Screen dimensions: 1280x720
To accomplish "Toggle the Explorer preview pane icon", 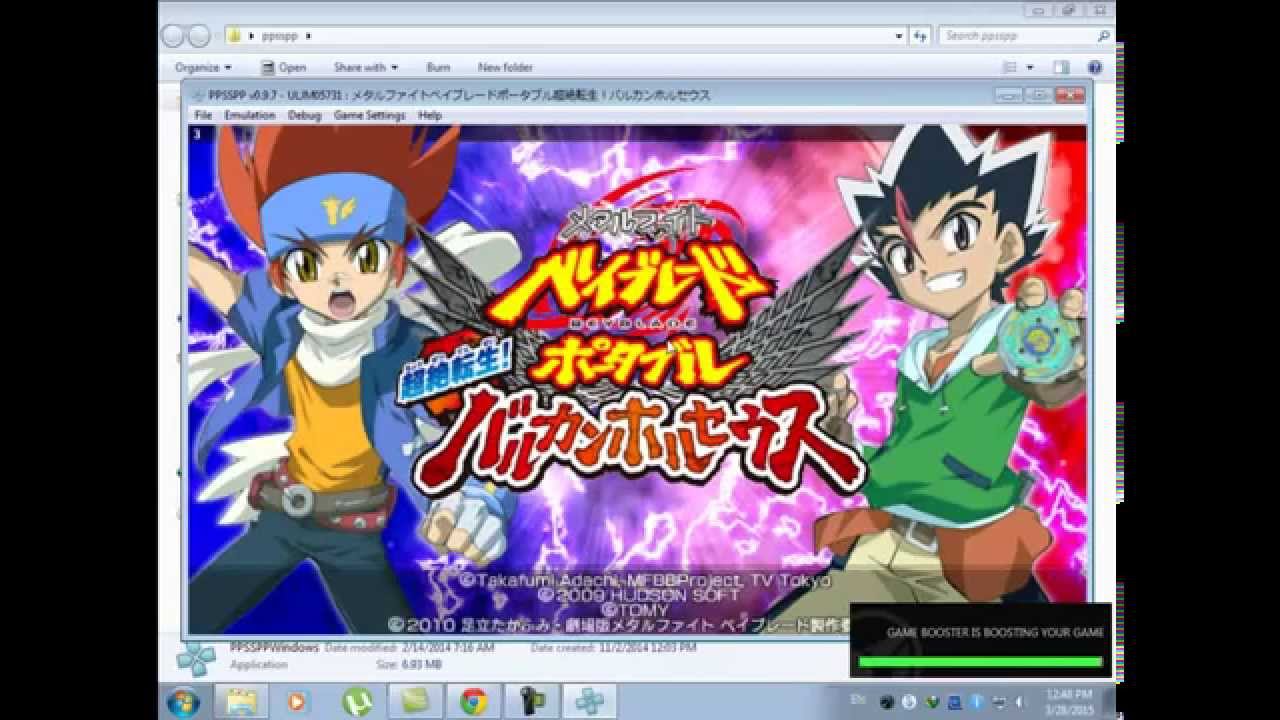I will coord(1061,67).
